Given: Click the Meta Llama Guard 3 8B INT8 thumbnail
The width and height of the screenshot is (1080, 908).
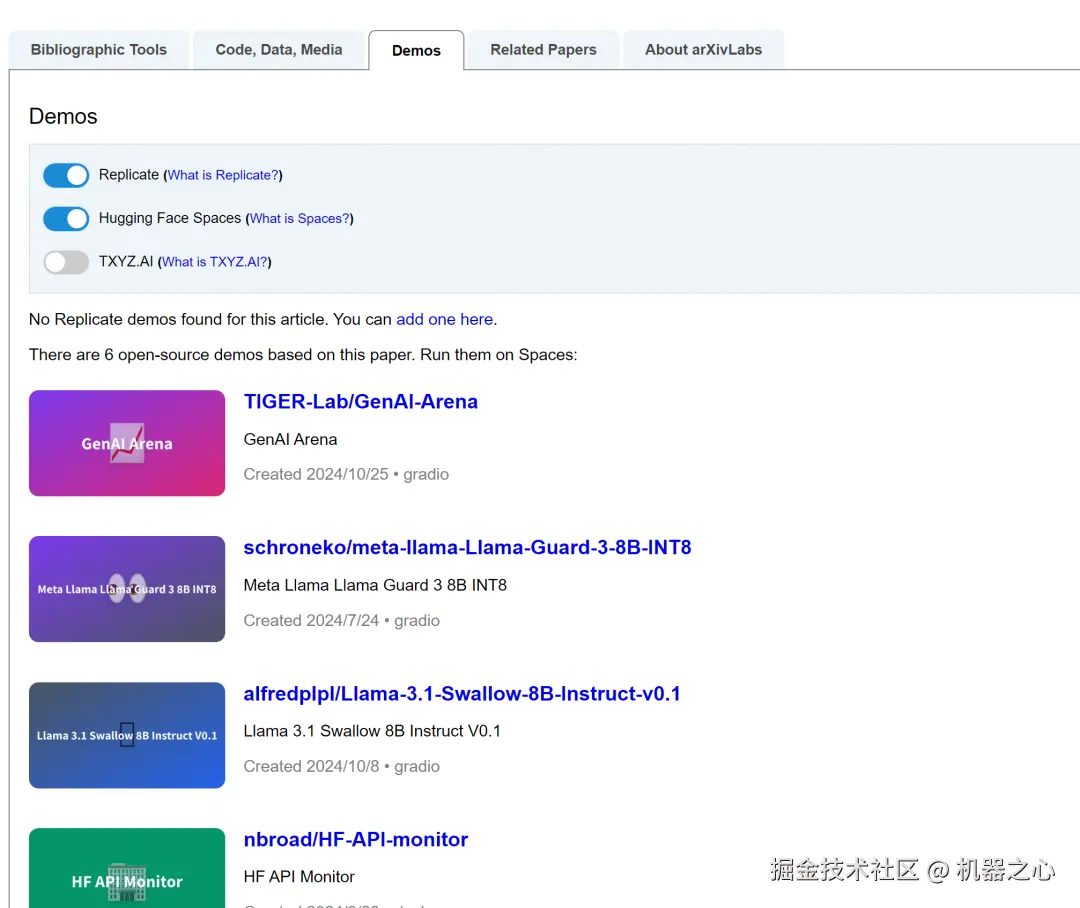Looking at the screenshot, I should pos(127,589).
